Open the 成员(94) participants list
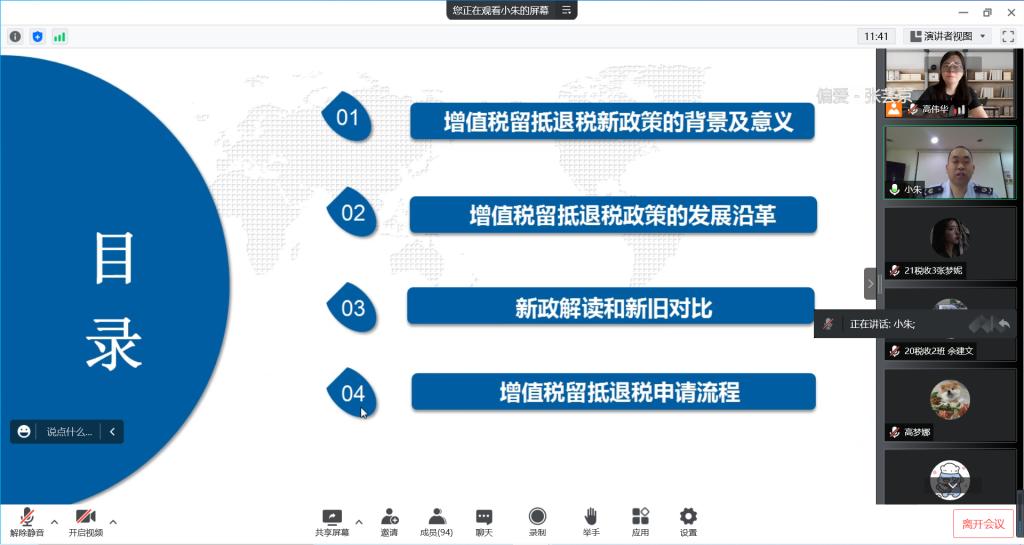 tap(436, 521)
